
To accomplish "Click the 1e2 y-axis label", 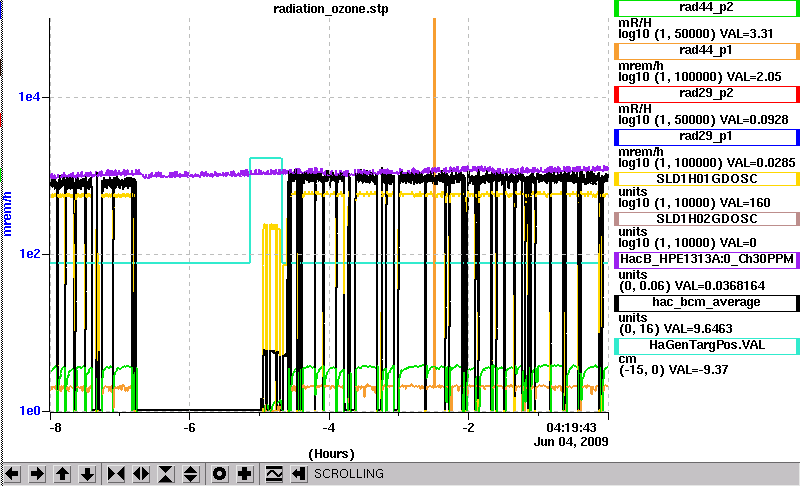I will [x=30, y=253].
